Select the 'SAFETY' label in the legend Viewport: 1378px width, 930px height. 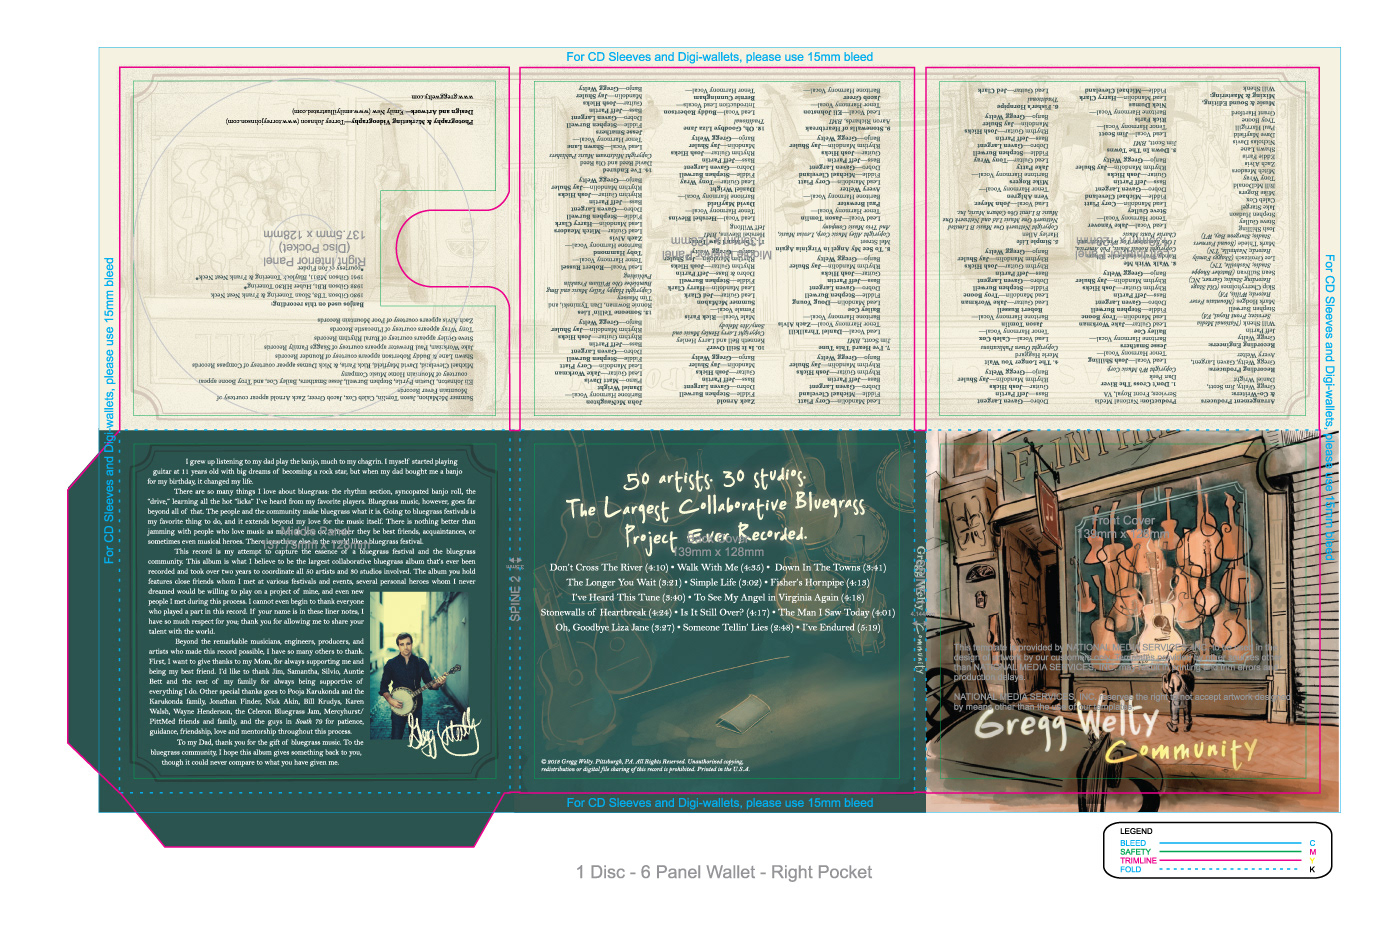click(x=1135, y=852)
